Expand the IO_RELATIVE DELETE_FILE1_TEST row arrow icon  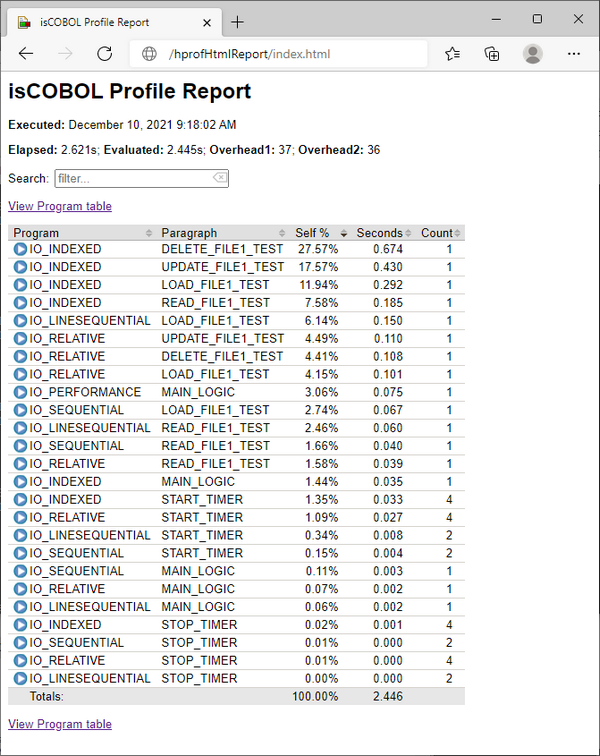pos(20,356)
